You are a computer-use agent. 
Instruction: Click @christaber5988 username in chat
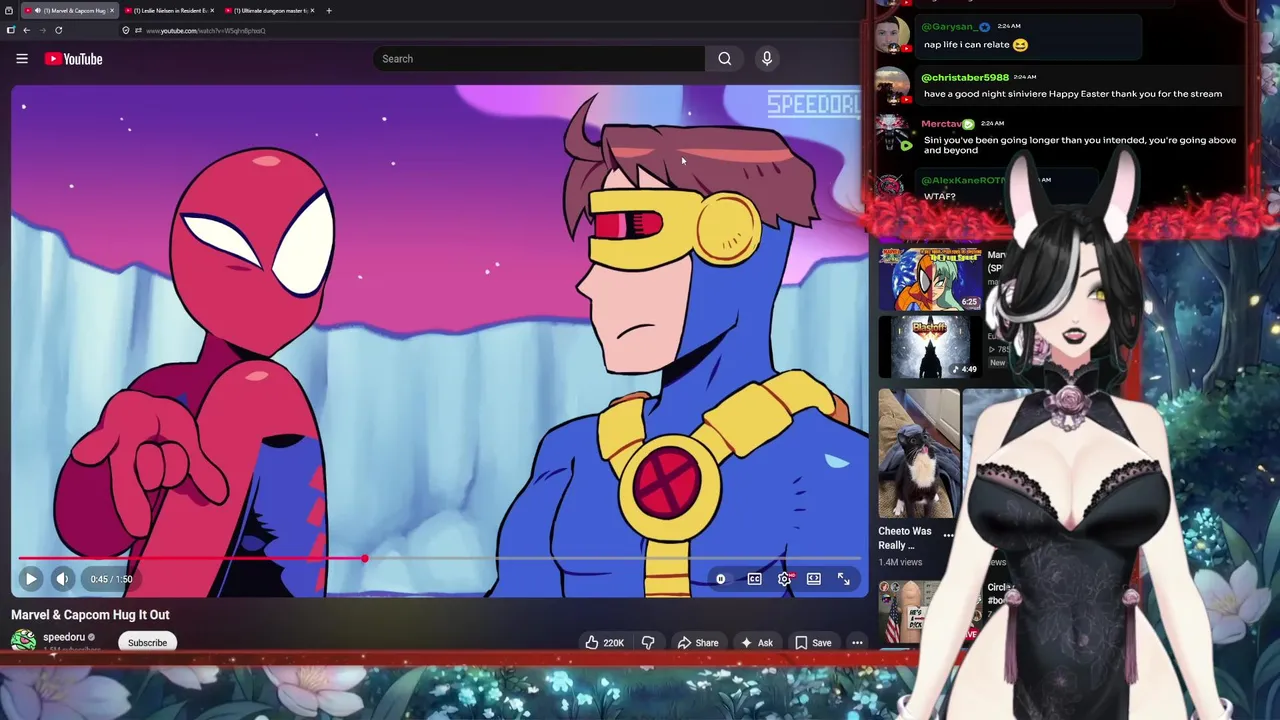tap(965, 77)
